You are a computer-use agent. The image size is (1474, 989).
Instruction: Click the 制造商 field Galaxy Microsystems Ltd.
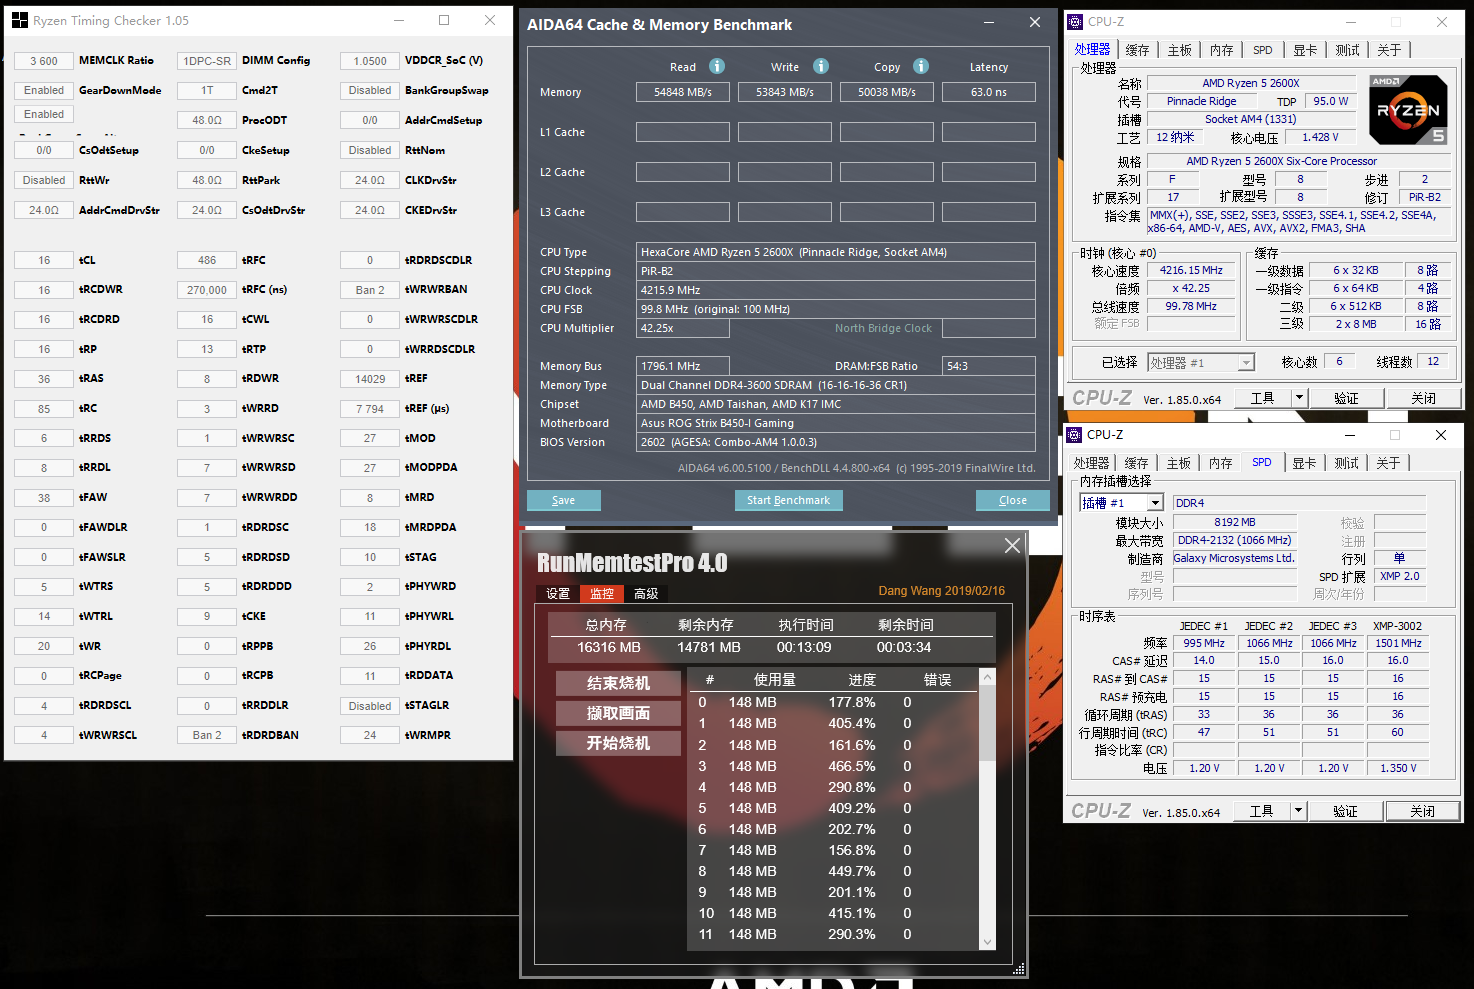tap(1234, 558)
